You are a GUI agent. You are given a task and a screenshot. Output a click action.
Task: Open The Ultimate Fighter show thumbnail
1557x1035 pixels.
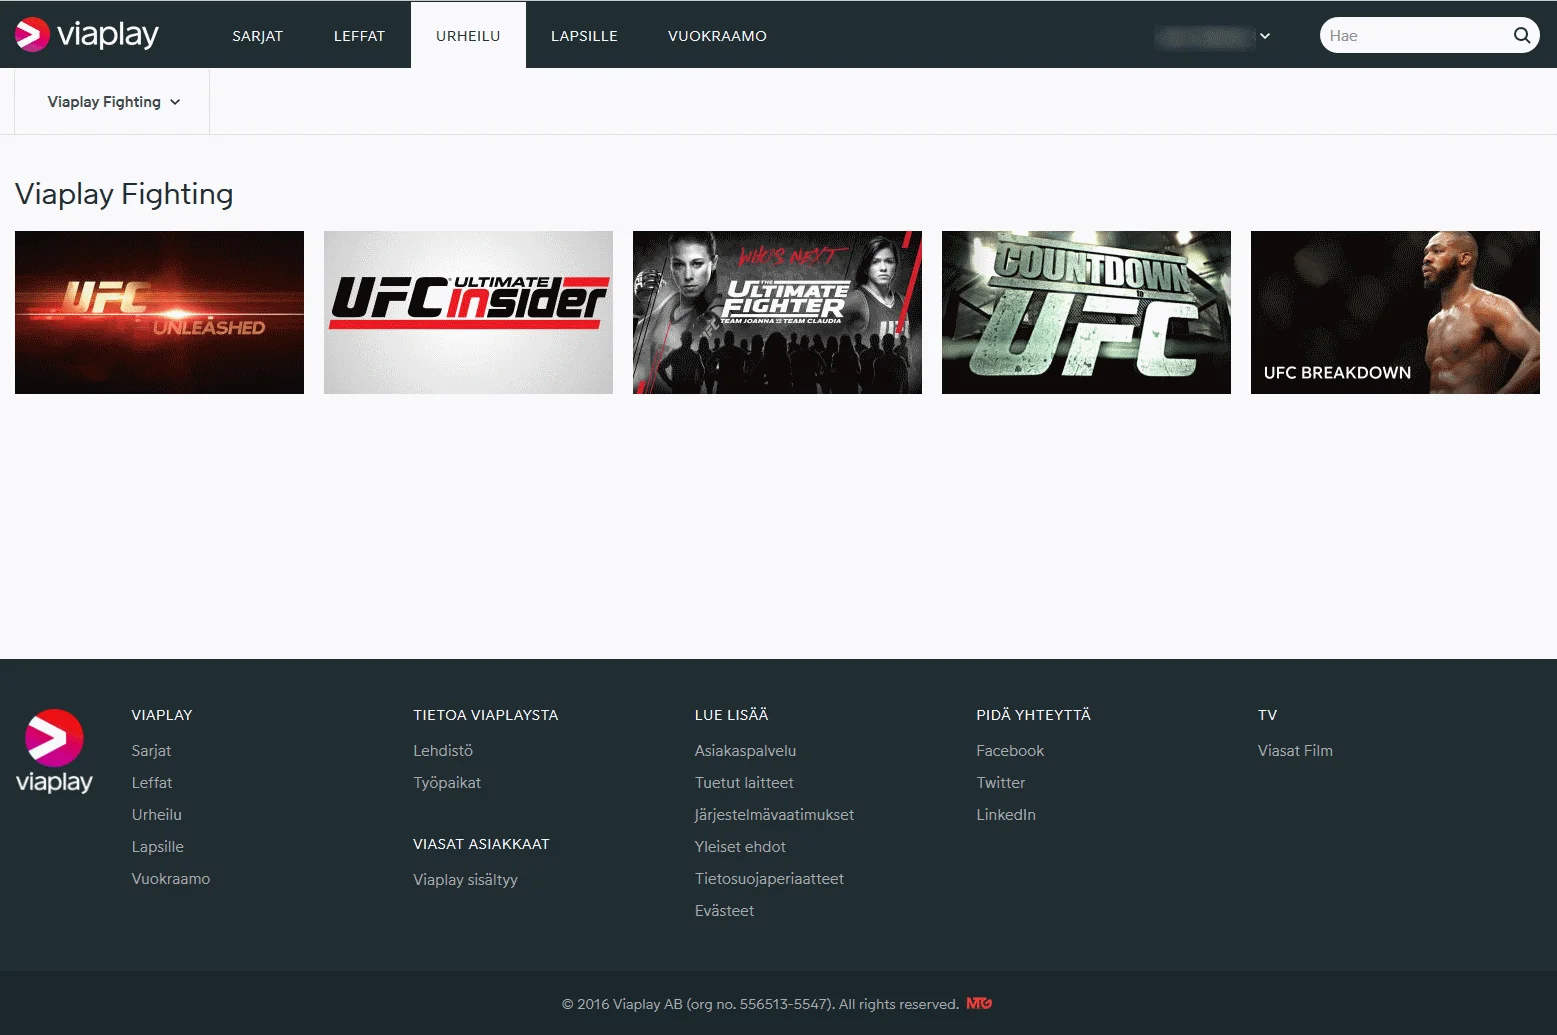[x=777, y=312]
